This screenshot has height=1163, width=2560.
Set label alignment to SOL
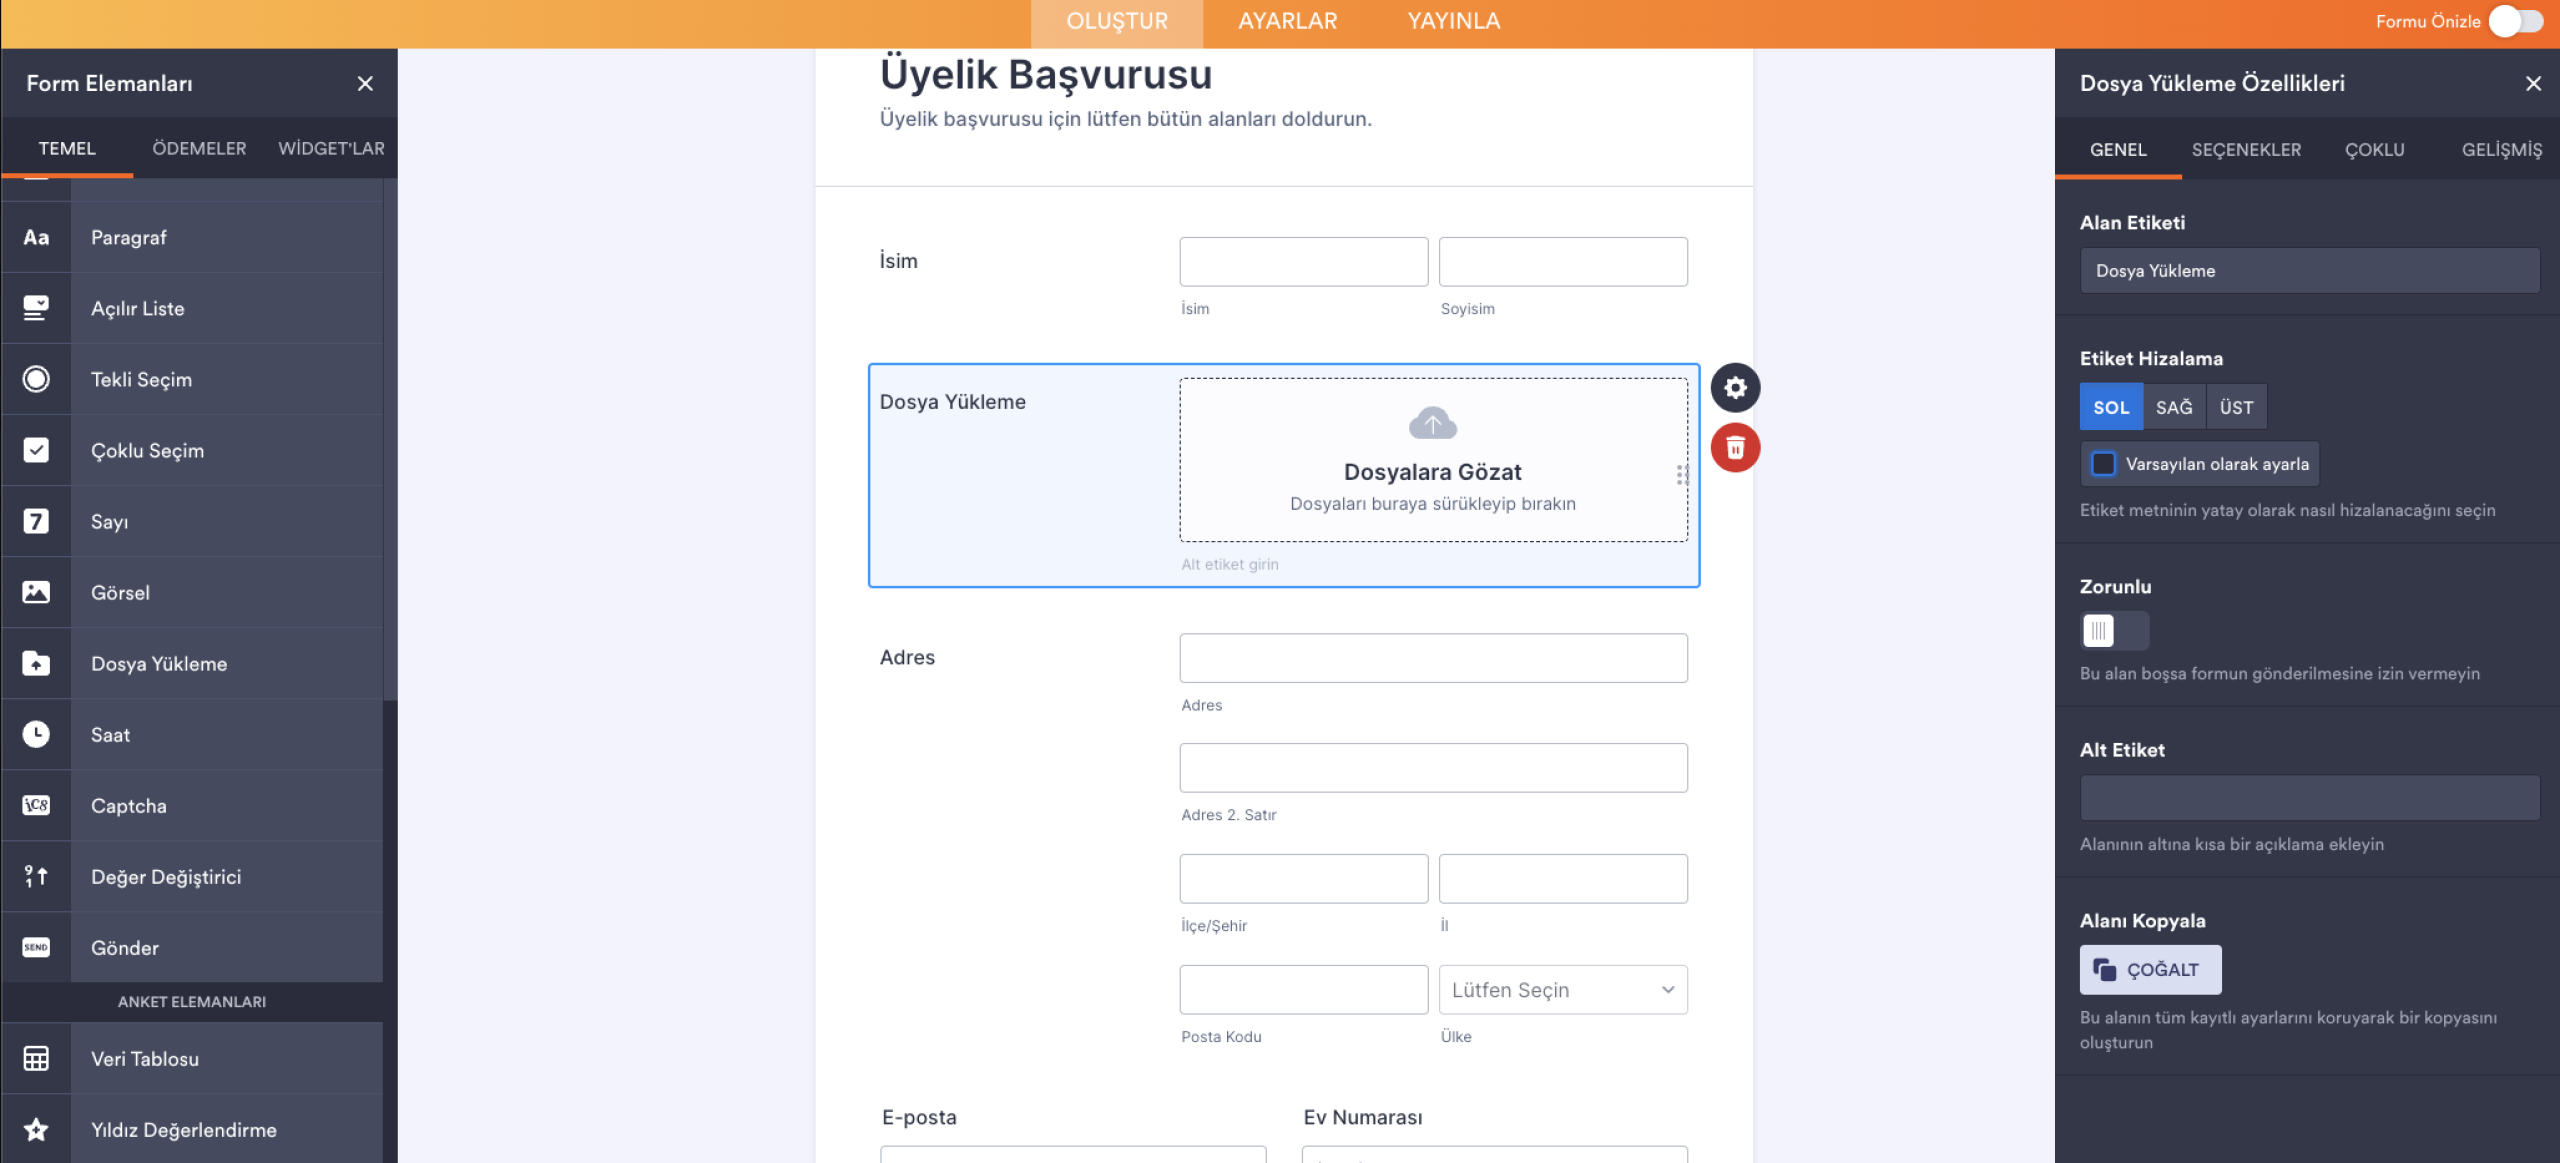[2111, 407]
